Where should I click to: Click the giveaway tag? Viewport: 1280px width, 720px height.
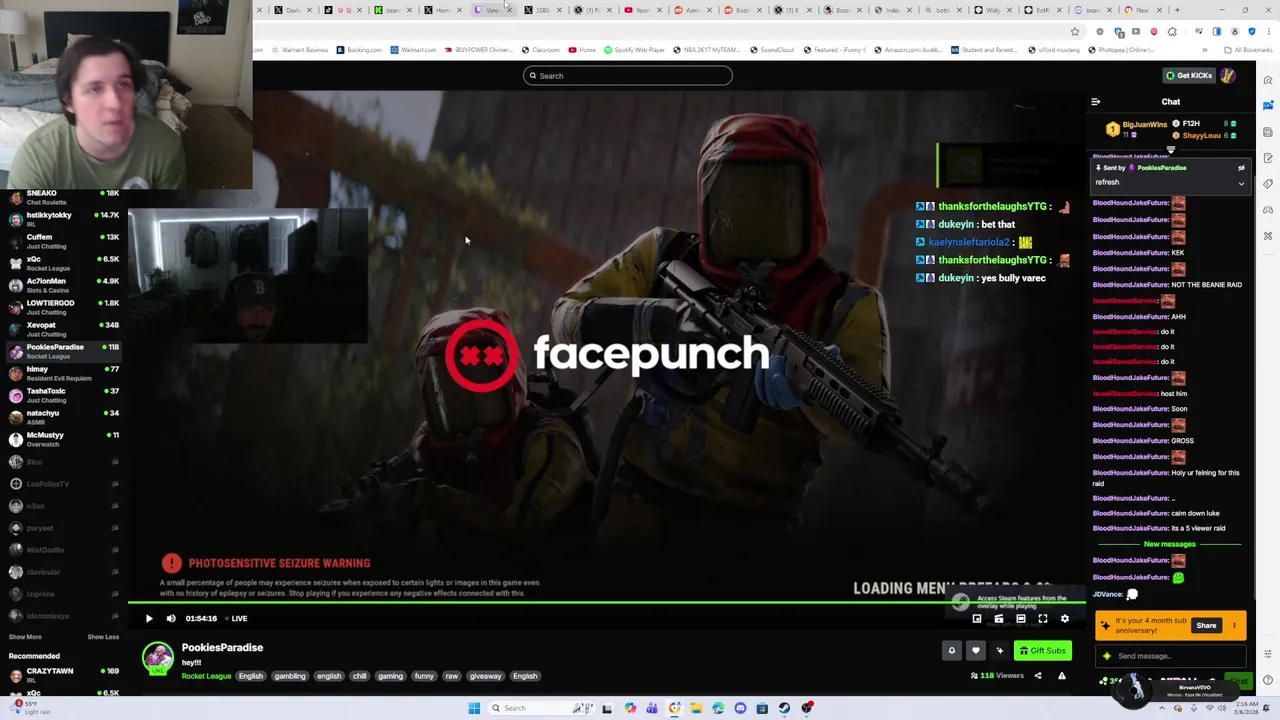[485, 676]
